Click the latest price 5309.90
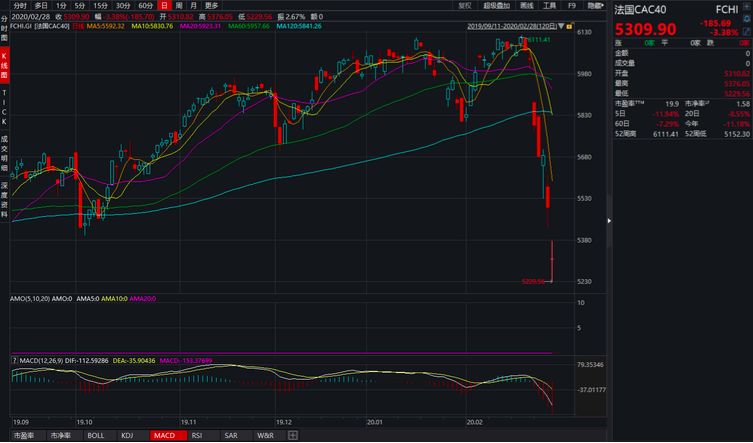The image size is (753, 443). pyautogui.click(x=646, y=29)
